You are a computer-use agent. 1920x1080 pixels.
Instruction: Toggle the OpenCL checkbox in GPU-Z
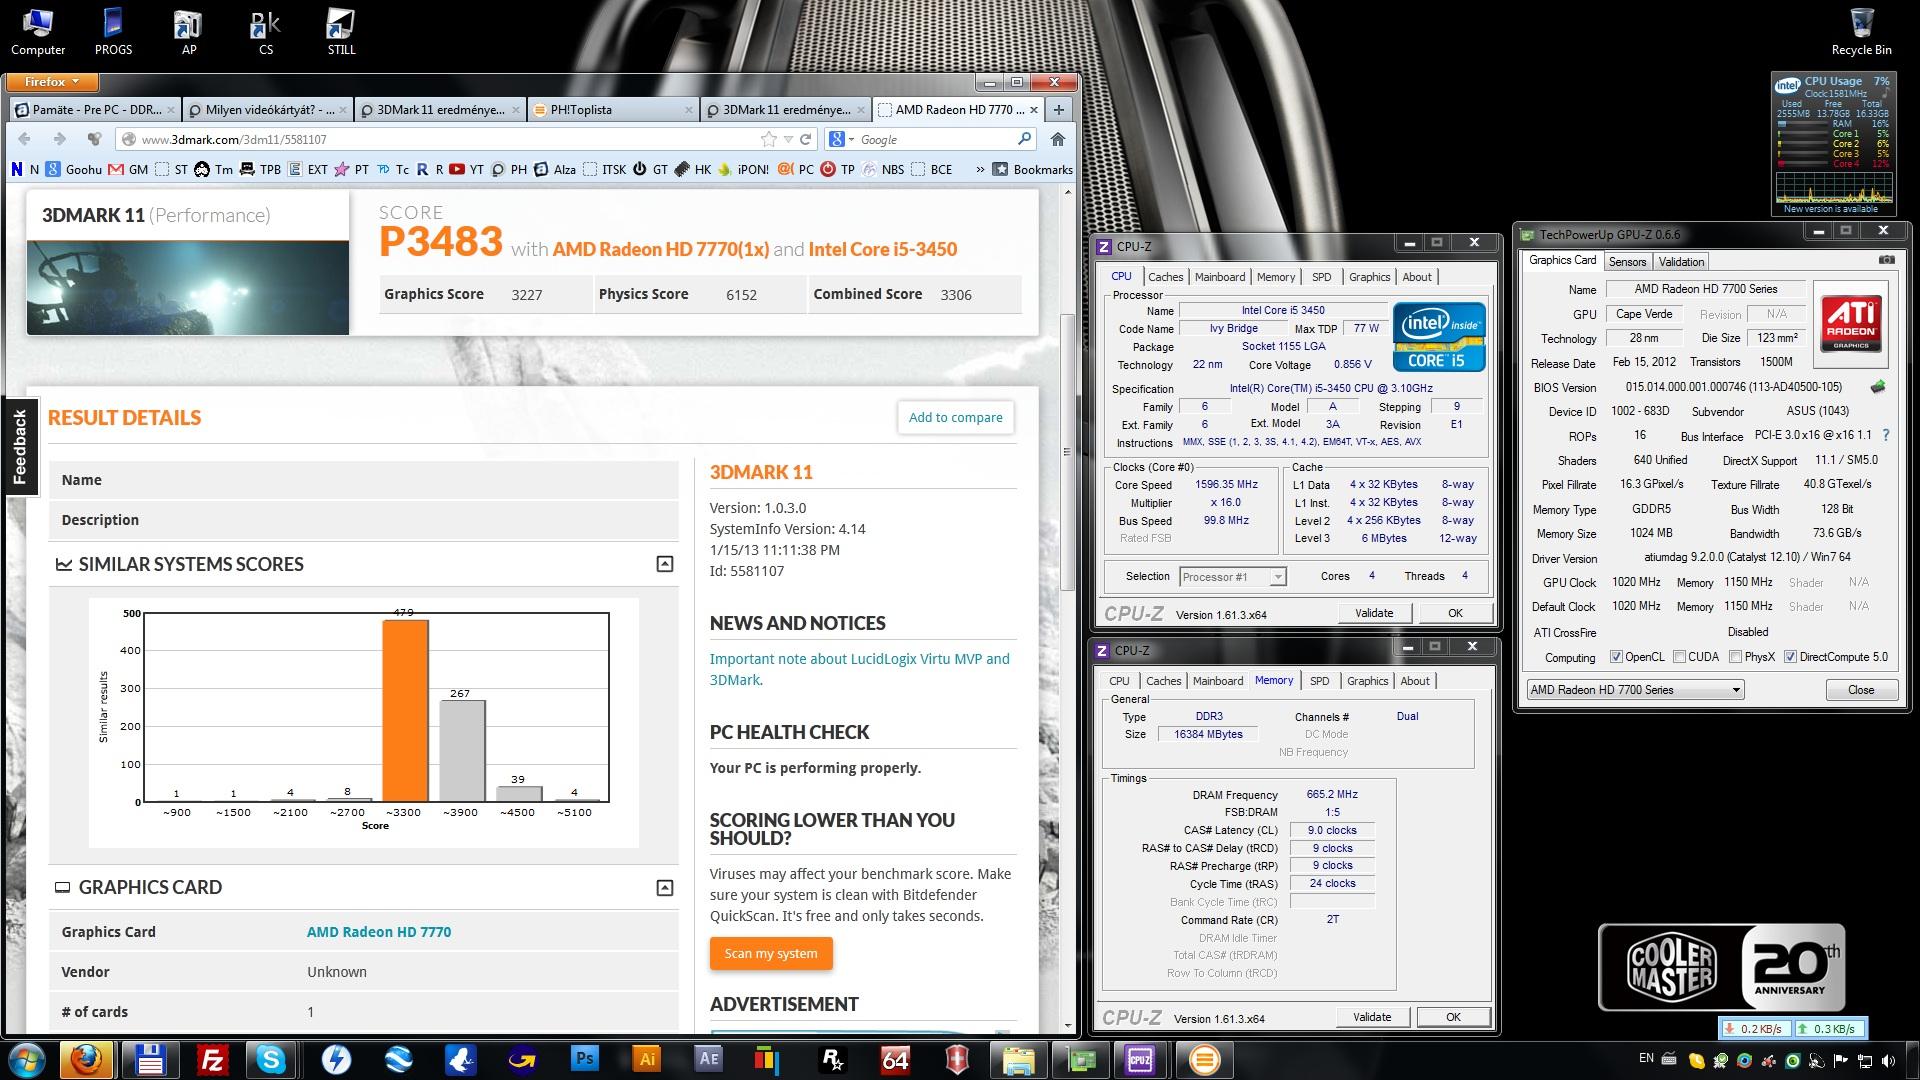(1616, 657)
